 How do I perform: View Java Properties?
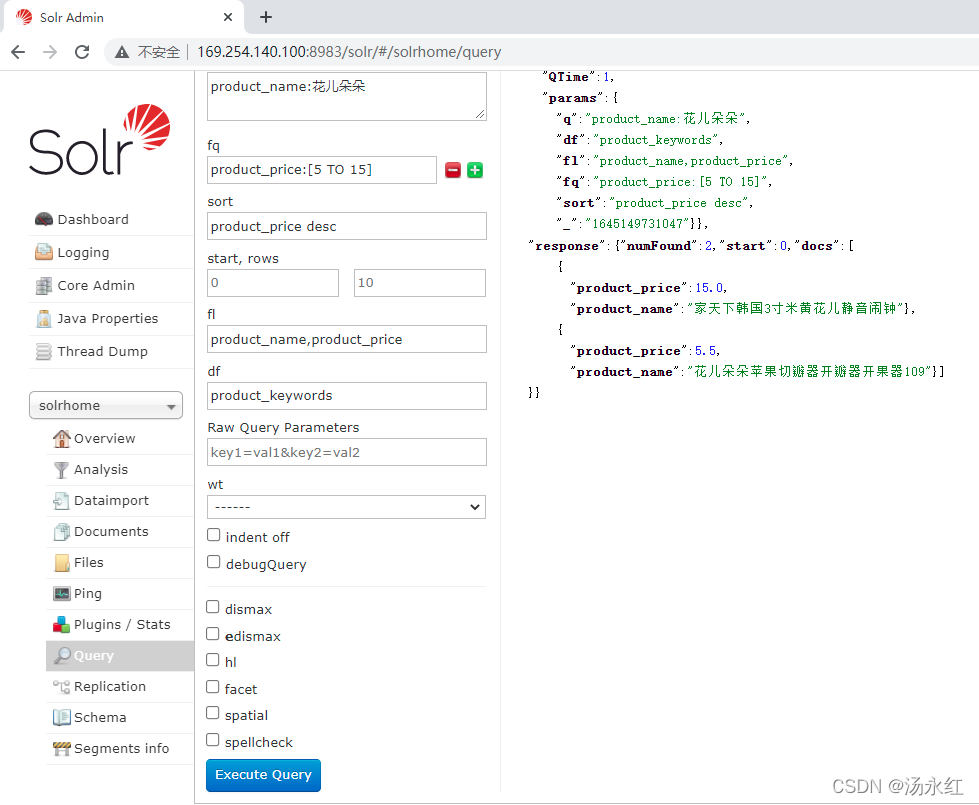106,318
